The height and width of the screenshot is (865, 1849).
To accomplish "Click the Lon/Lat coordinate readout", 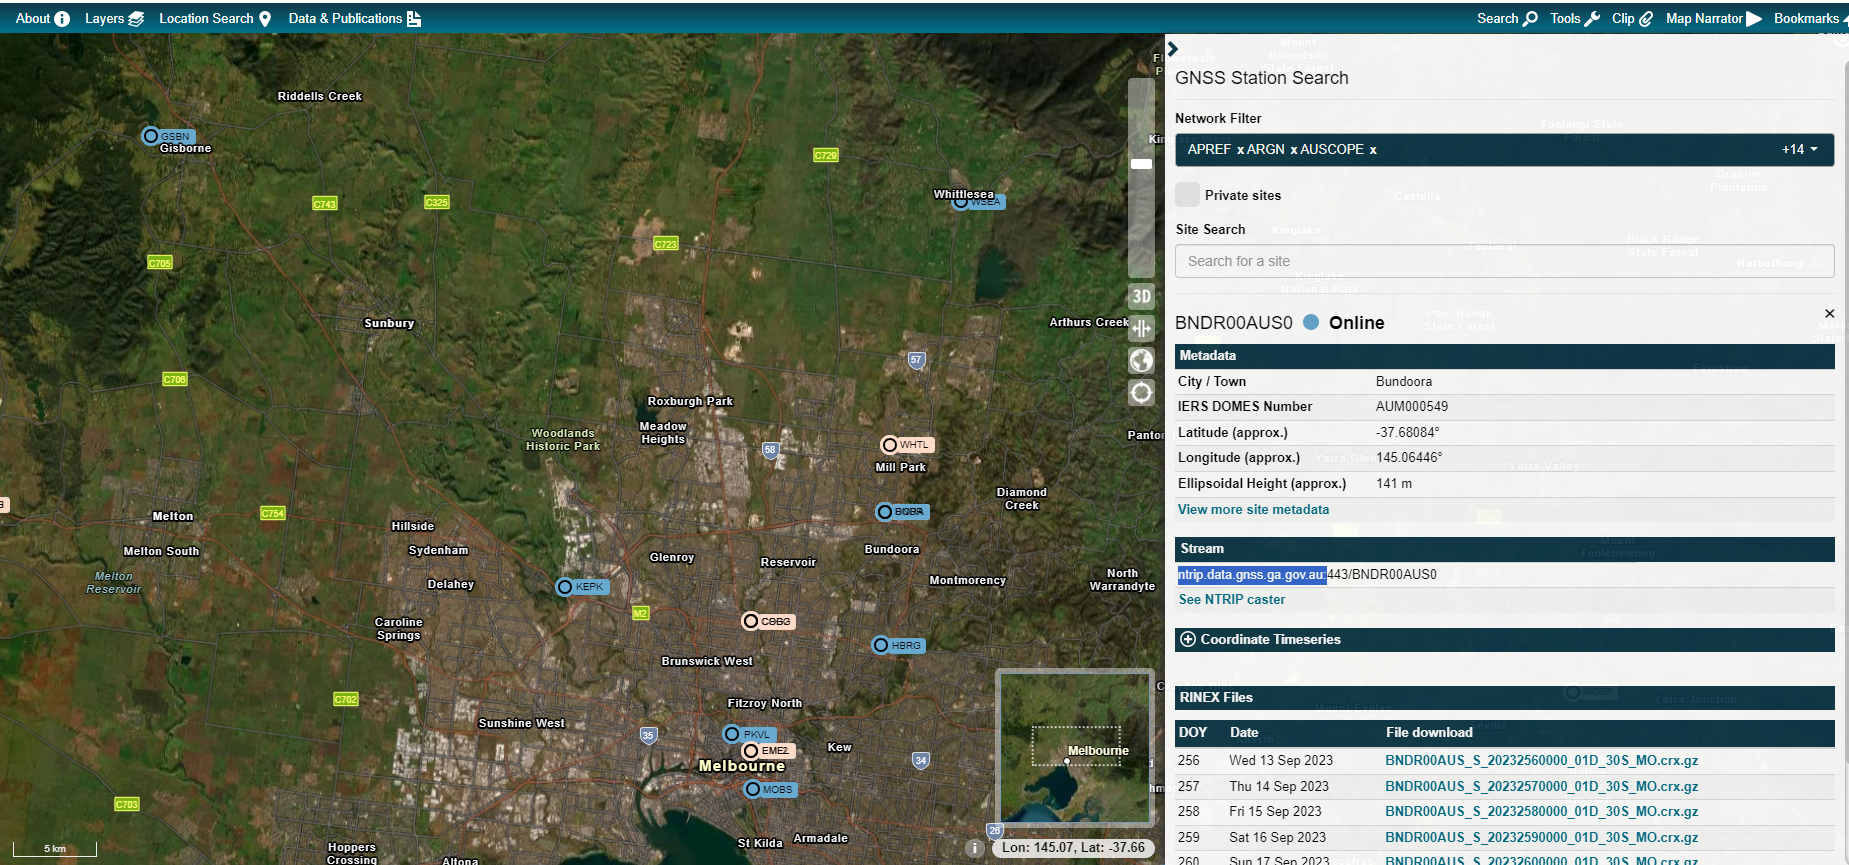I will coord(1073,848).
